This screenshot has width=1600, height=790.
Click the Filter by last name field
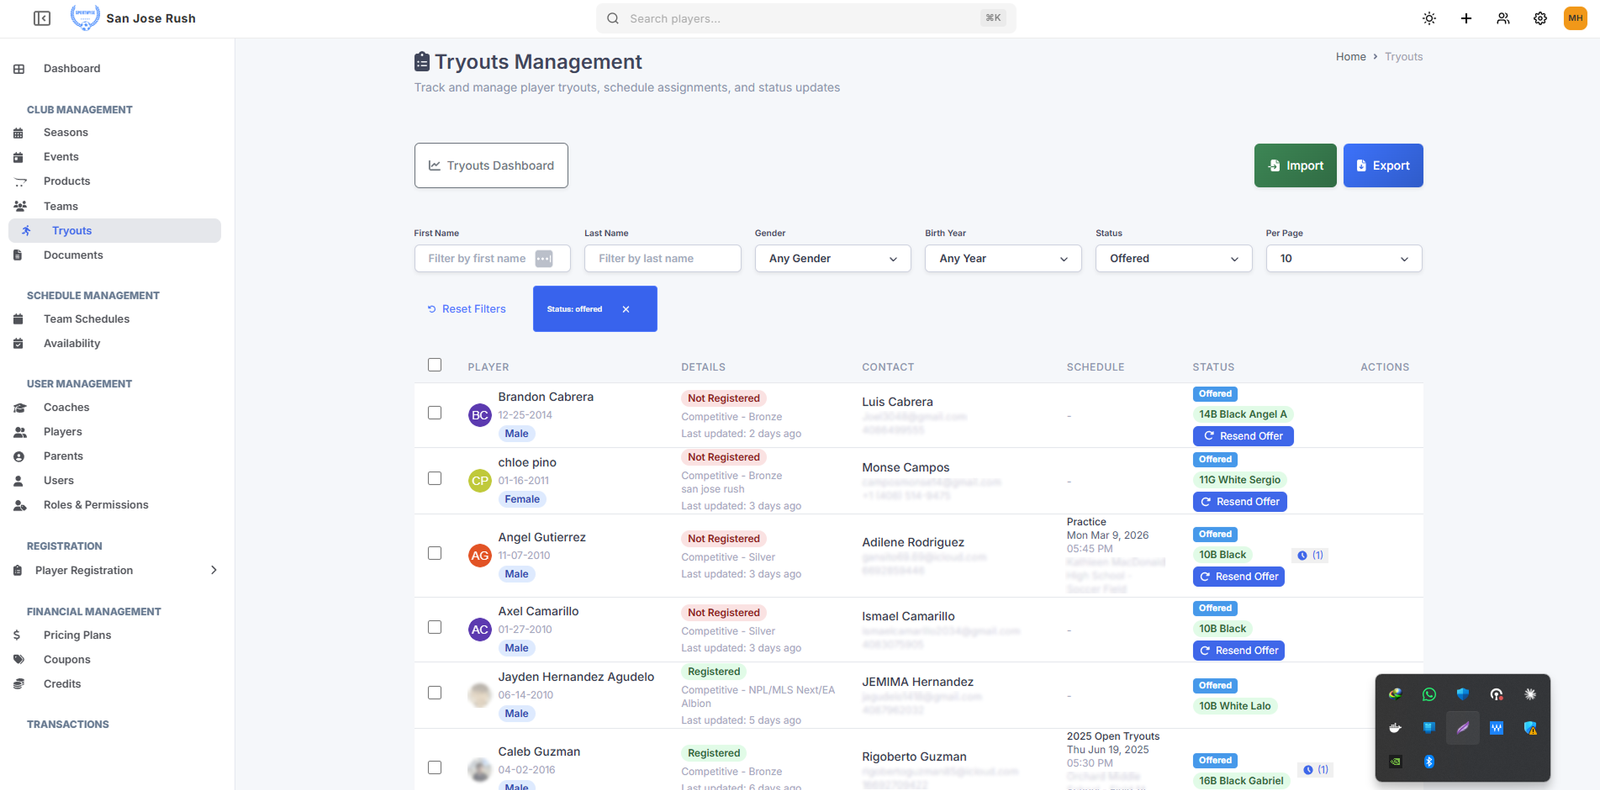tap(662, 258)
